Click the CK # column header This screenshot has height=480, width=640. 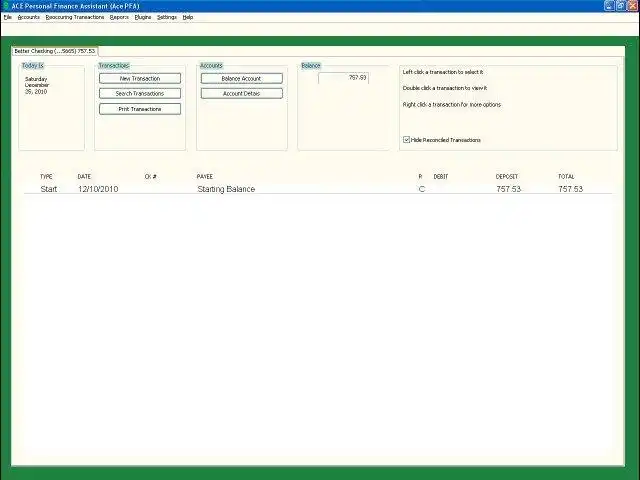click(x=151, y=176)
